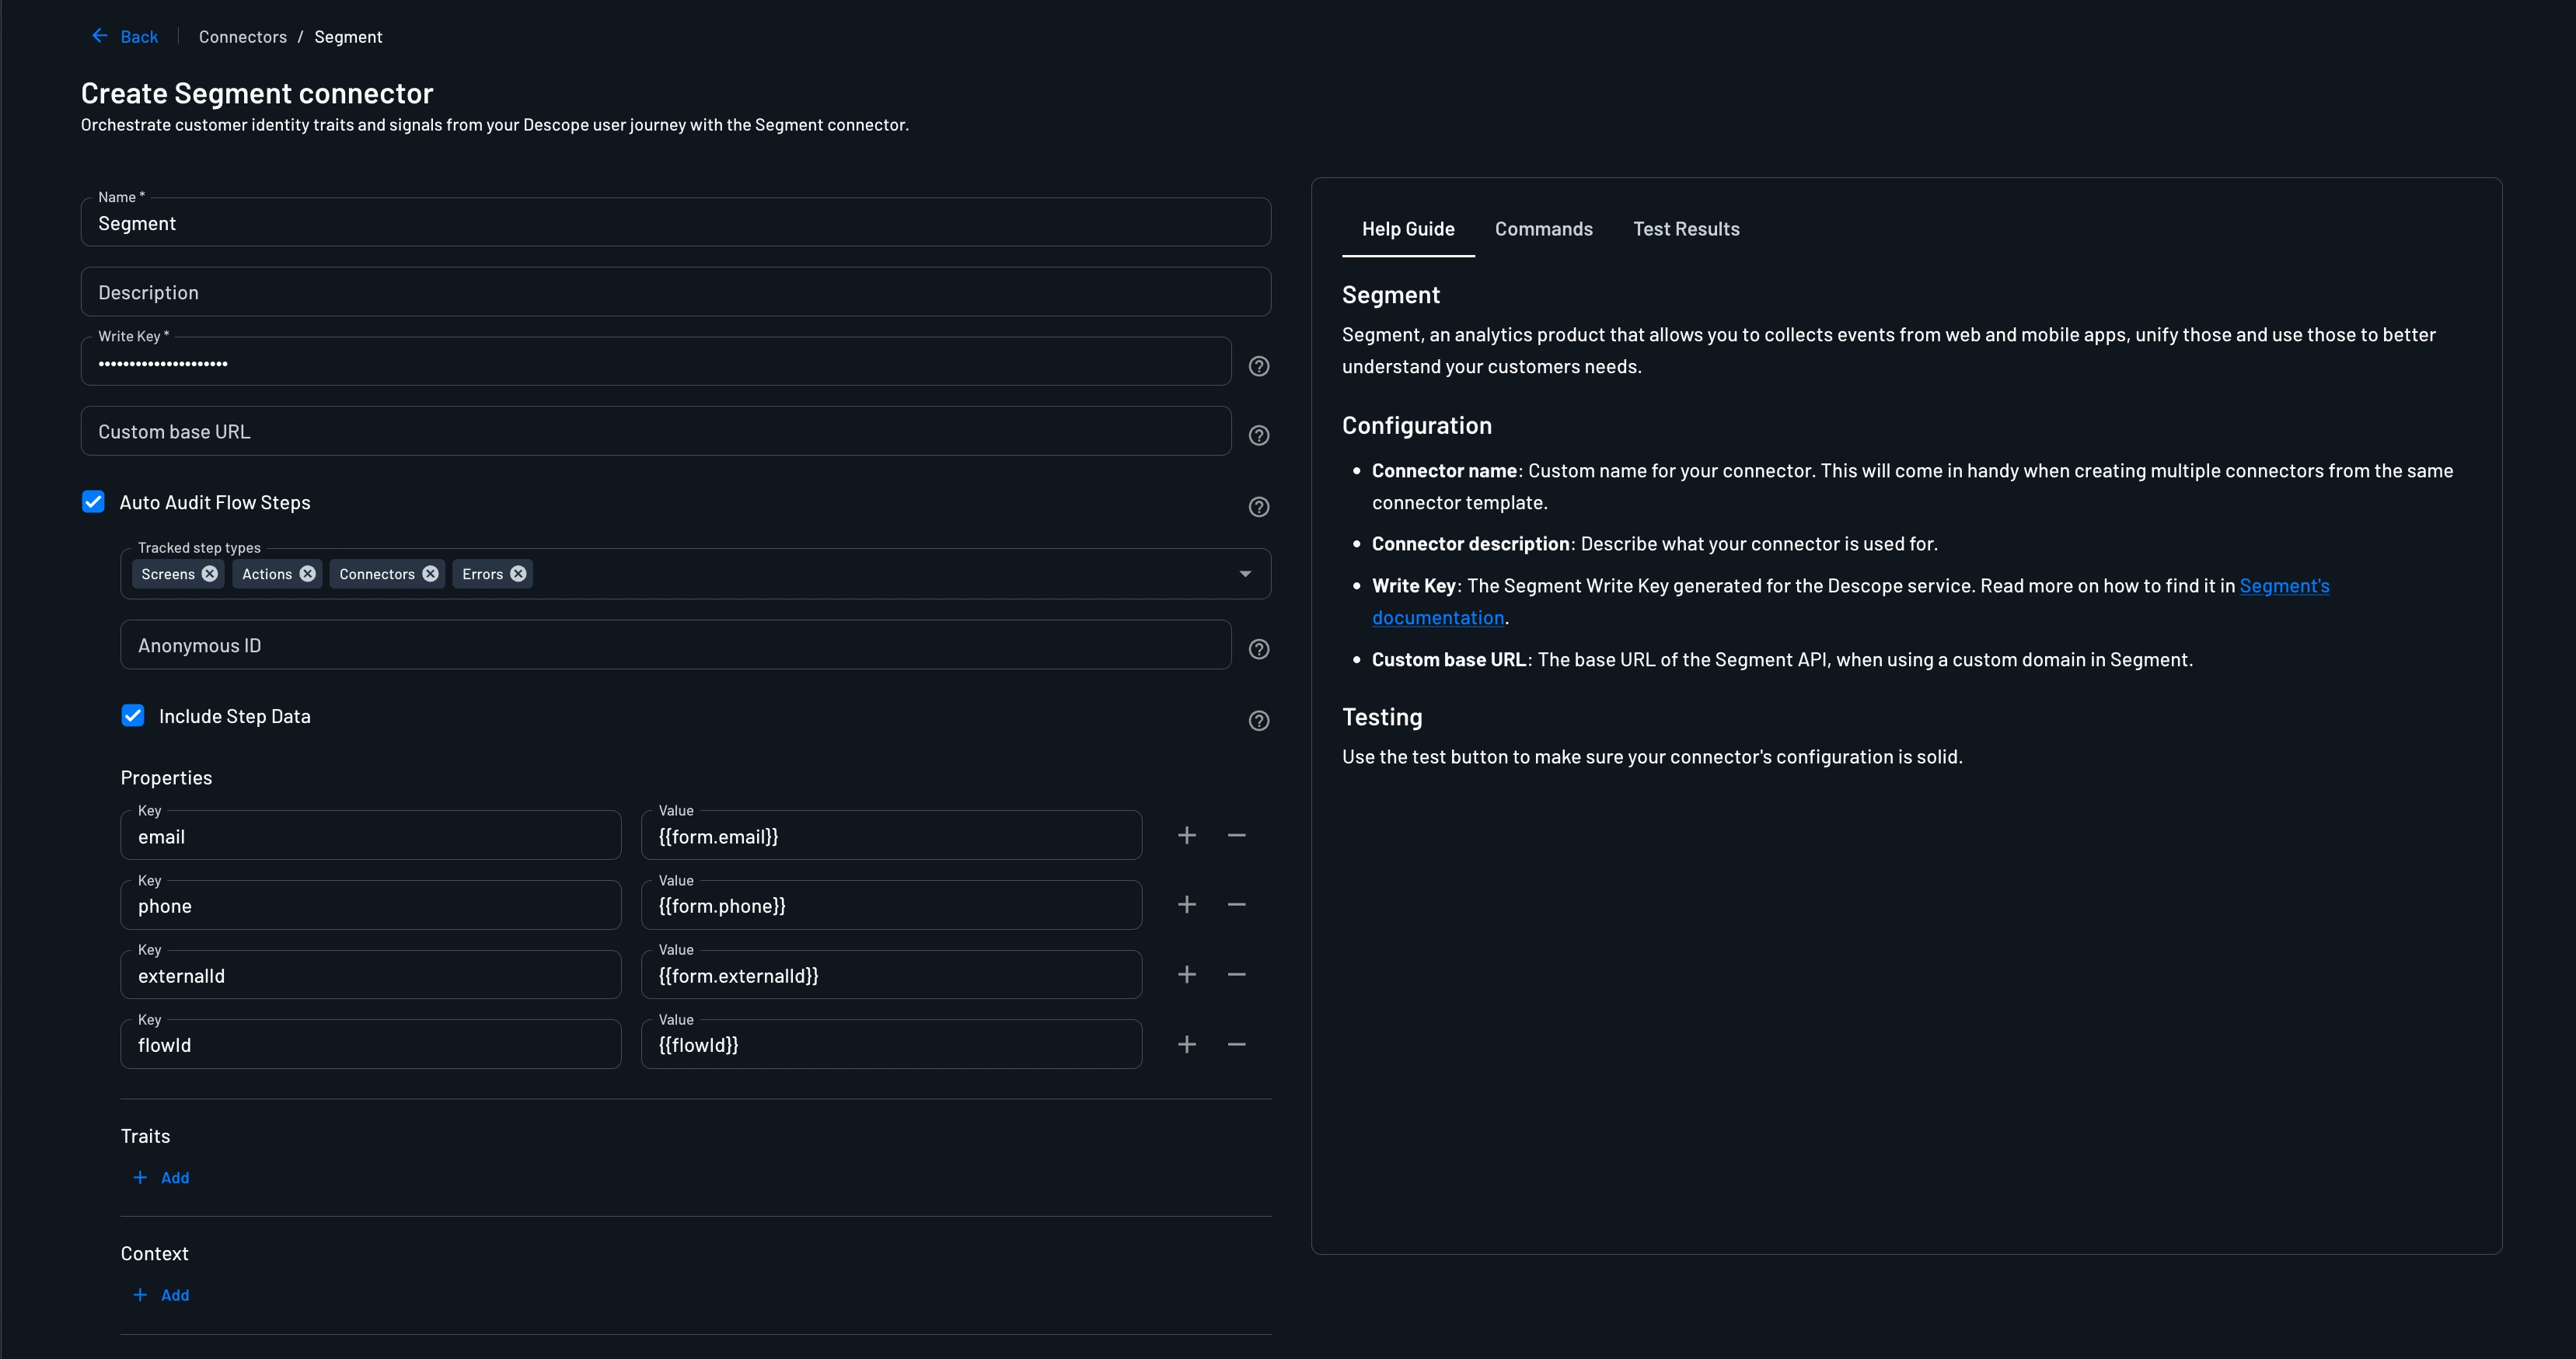This screenshot has height=1359, width=2576.
Task: Show Include Step Data help icon
Action: 1259,721
